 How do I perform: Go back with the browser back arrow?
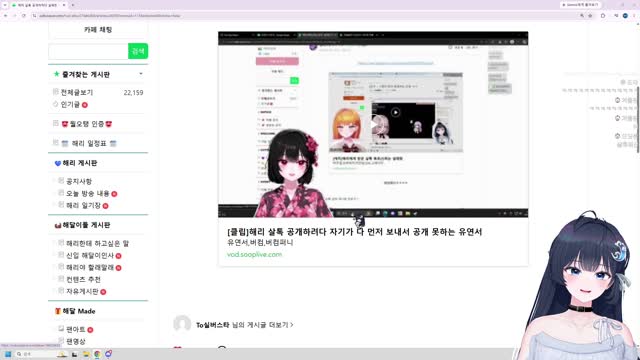pos(6,16)
